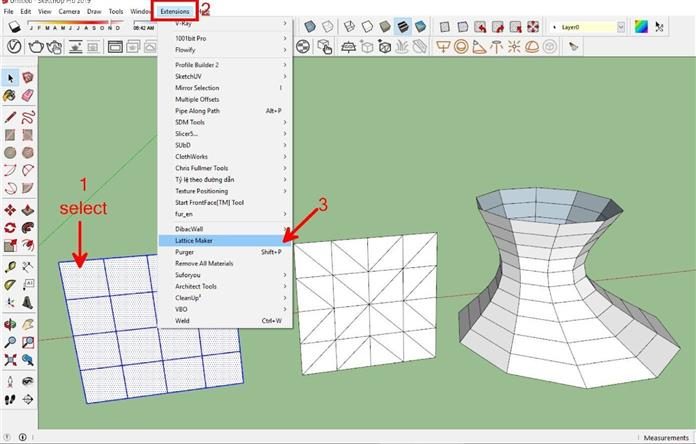The height and width of the screenshot is (444, 696).
Task: Expand the V-Ray submenu
Action: coord(225,24)
